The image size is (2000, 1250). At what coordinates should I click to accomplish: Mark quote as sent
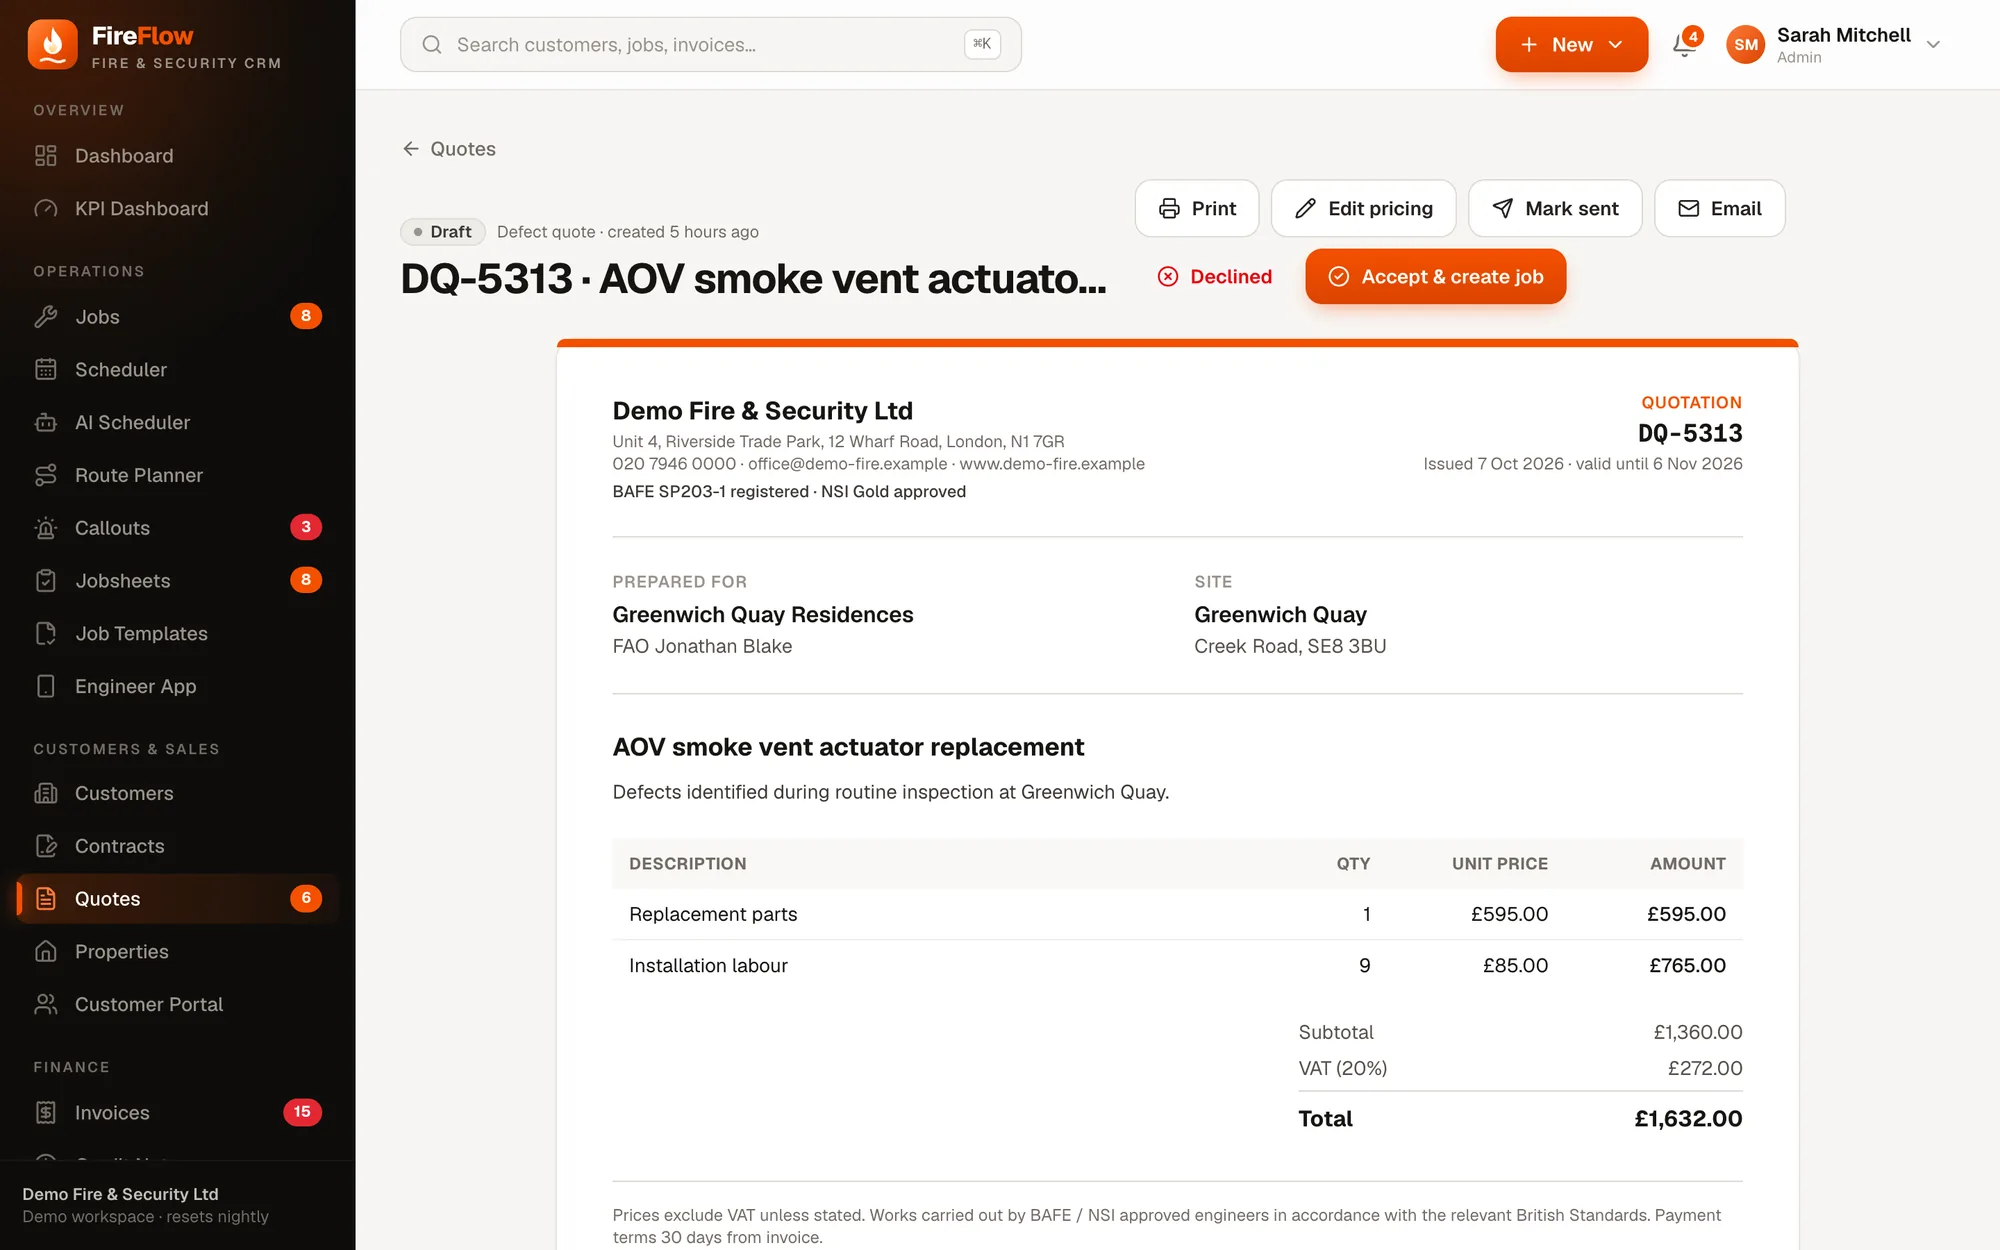coord(1555,209)
